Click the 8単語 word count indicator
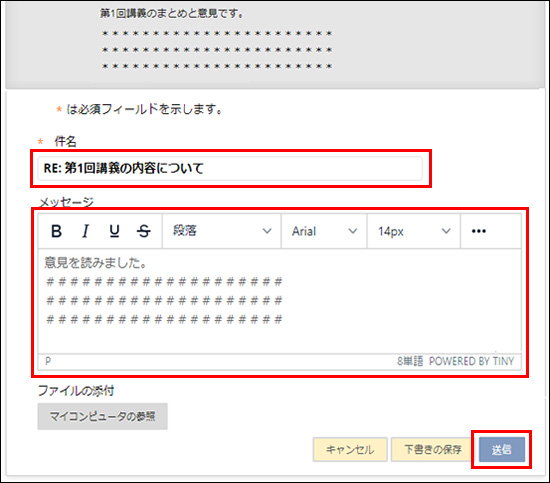This screenshot has width=550, height=483. tap(410, 361)
